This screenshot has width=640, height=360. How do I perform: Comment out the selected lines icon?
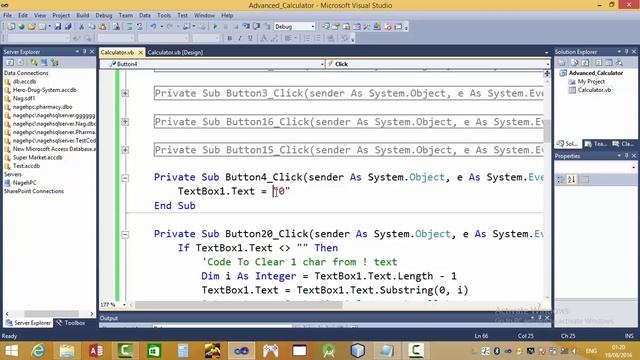(129, 27)
